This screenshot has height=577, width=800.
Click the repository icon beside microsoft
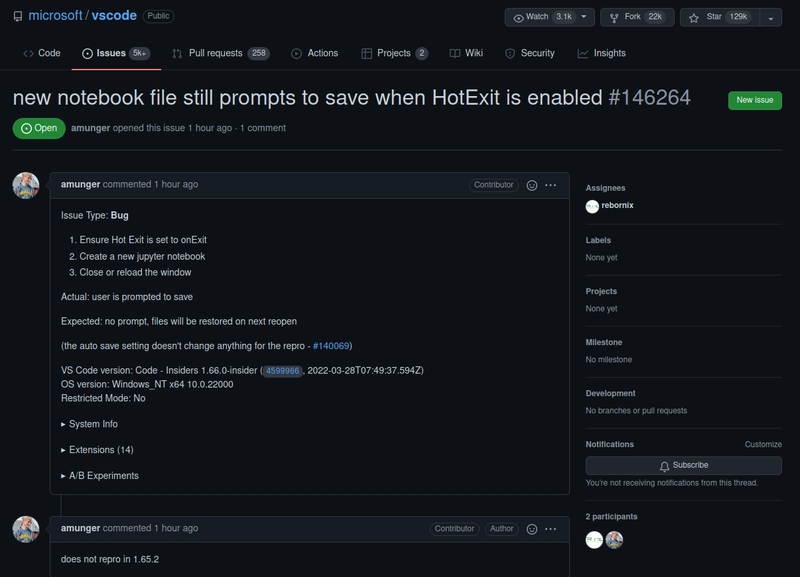18,16
